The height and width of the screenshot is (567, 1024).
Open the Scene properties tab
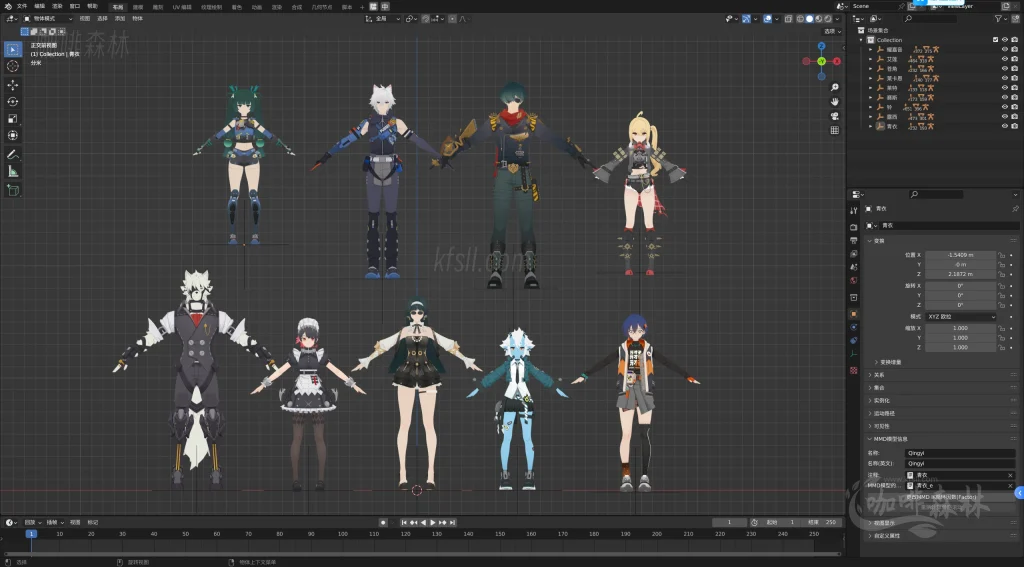click(x=854, y=267)
